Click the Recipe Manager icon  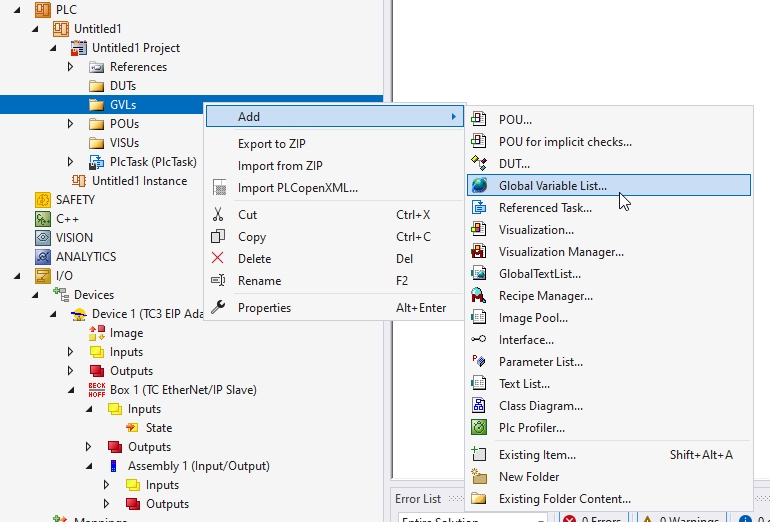coord(479,295)
